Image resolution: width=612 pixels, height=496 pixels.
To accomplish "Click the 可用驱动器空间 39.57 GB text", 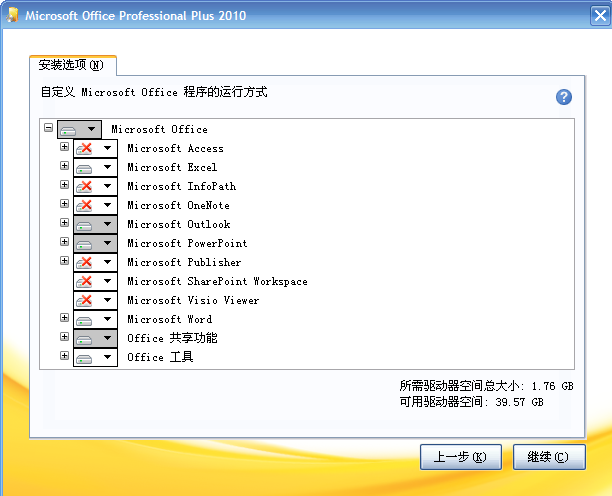I will point(471,402).
